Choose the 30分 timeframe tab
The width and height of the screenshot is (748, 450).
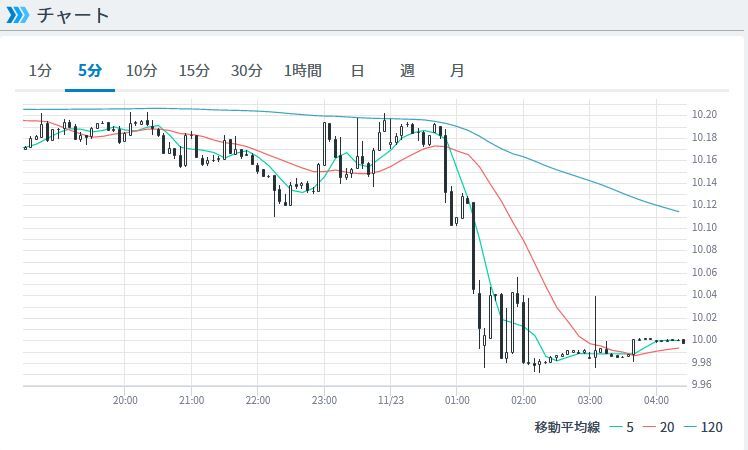click(x=246, y=71)
